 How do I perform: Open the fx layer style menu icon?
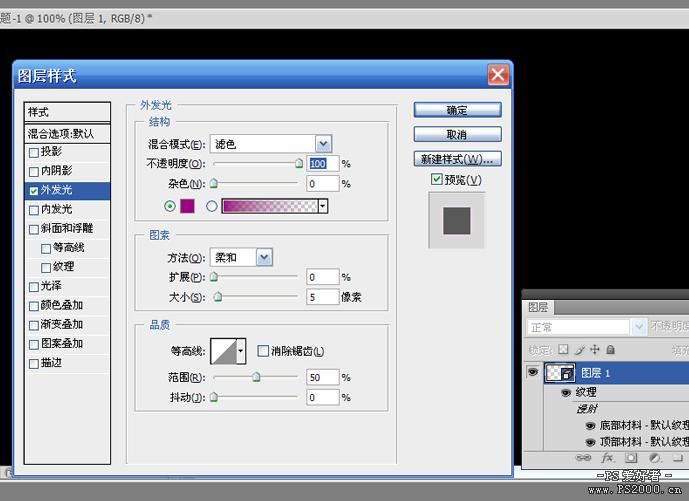point(607,458)
